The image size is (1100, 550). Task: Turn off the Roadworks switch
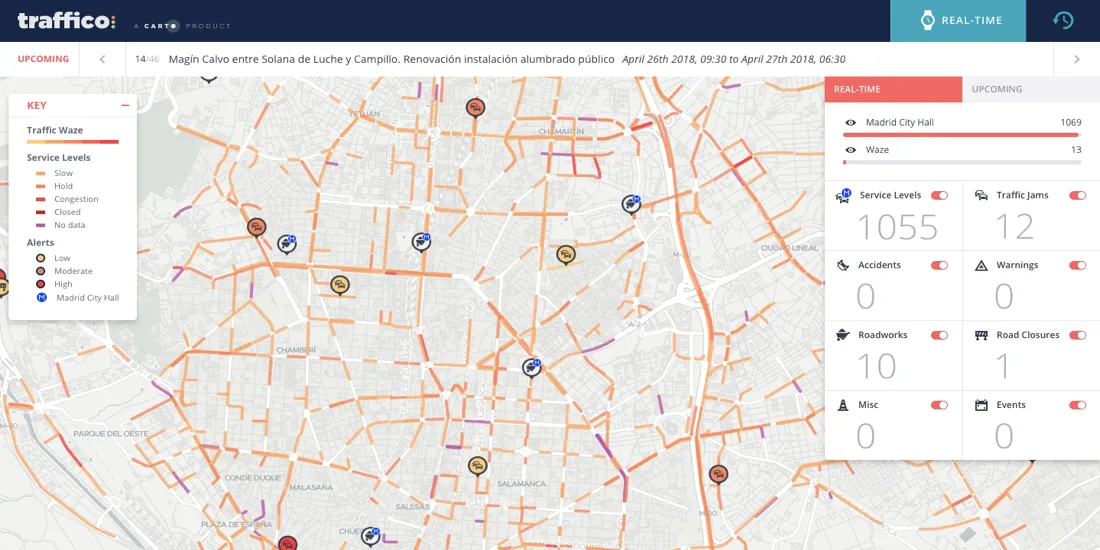(939, 335)
